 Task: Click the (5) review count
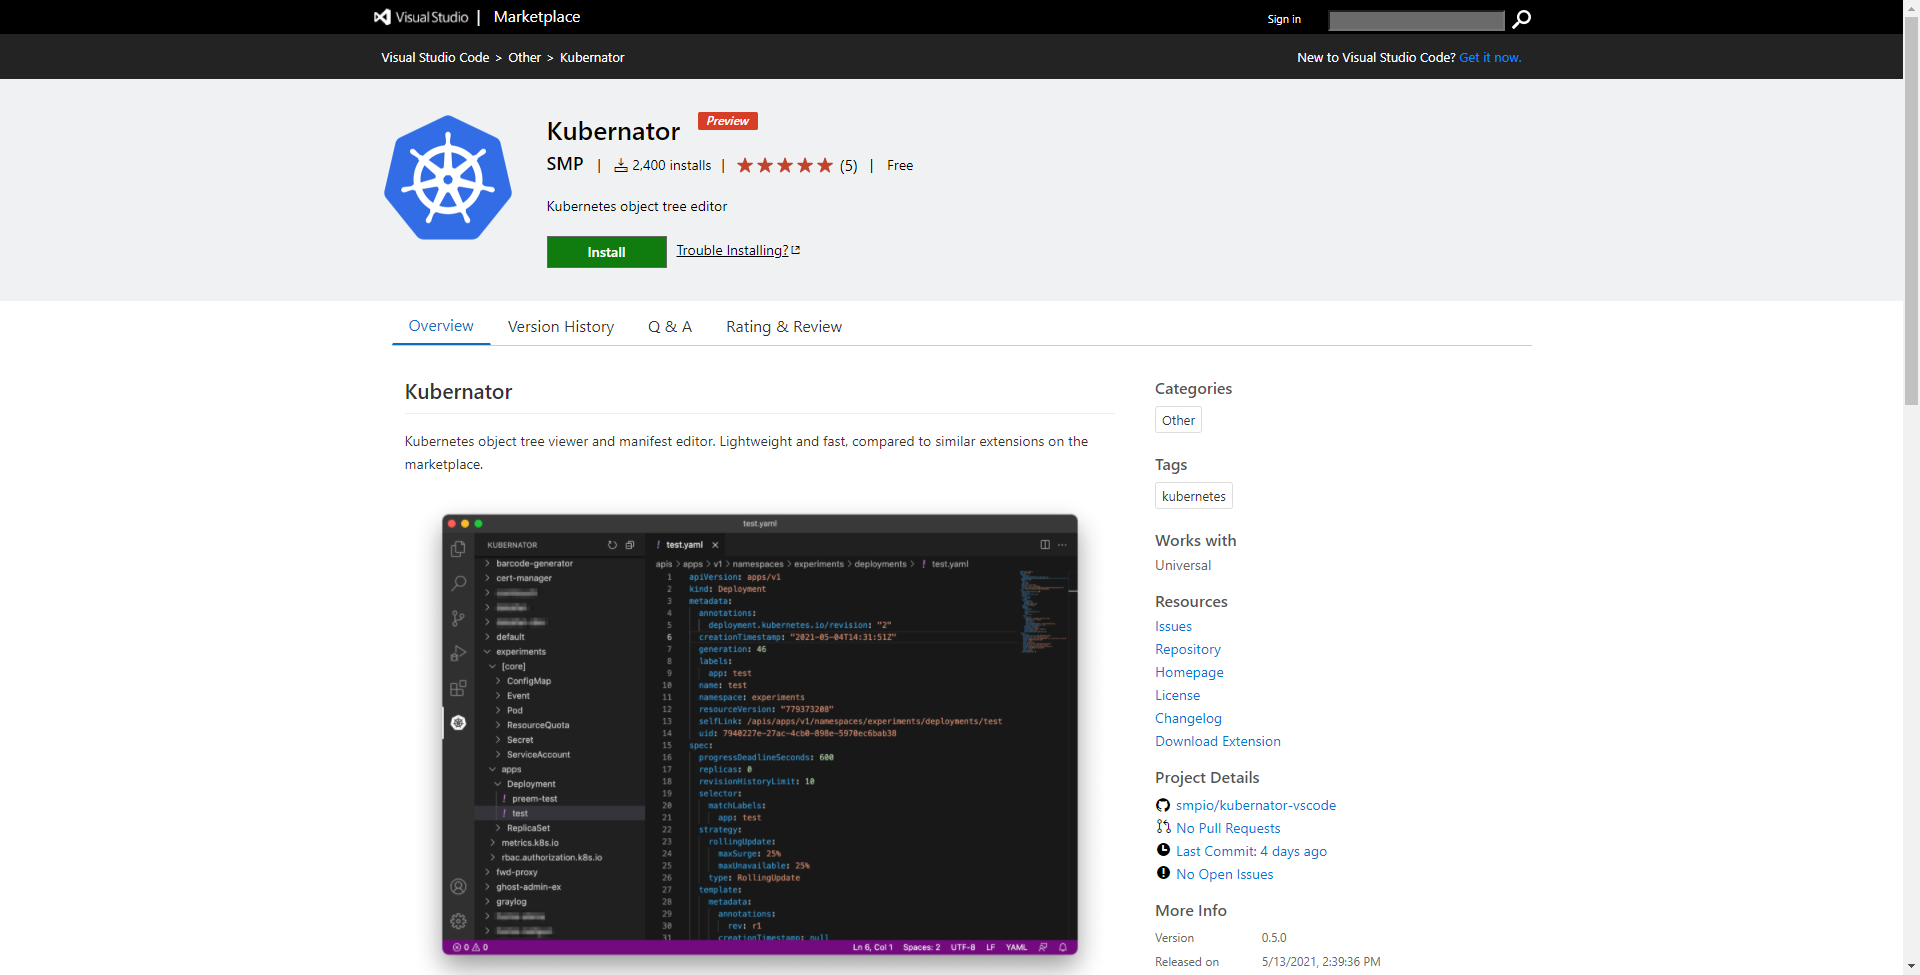pos(848,166)
